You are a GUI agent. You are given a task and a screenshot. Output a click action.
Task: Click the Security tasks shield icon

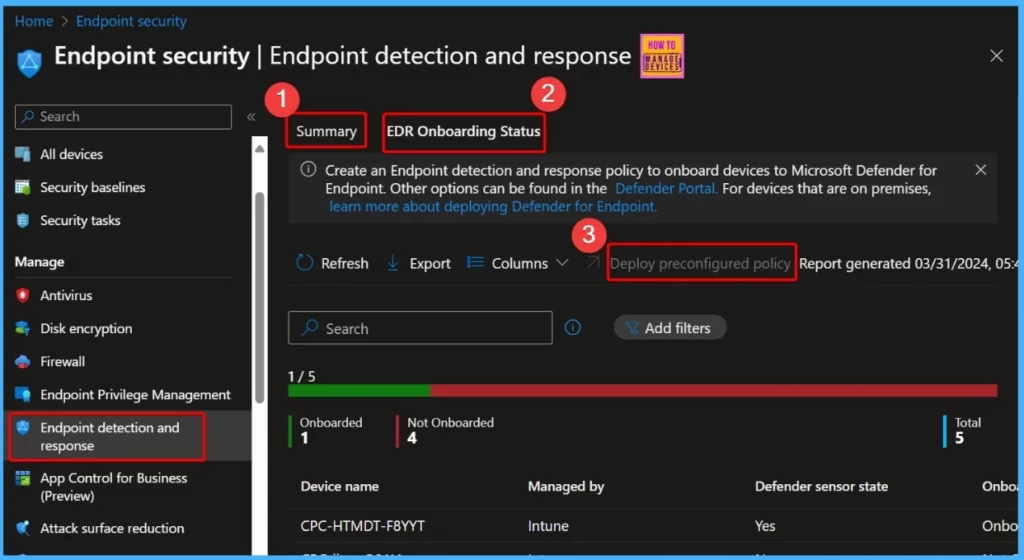[x=23, y=221]
